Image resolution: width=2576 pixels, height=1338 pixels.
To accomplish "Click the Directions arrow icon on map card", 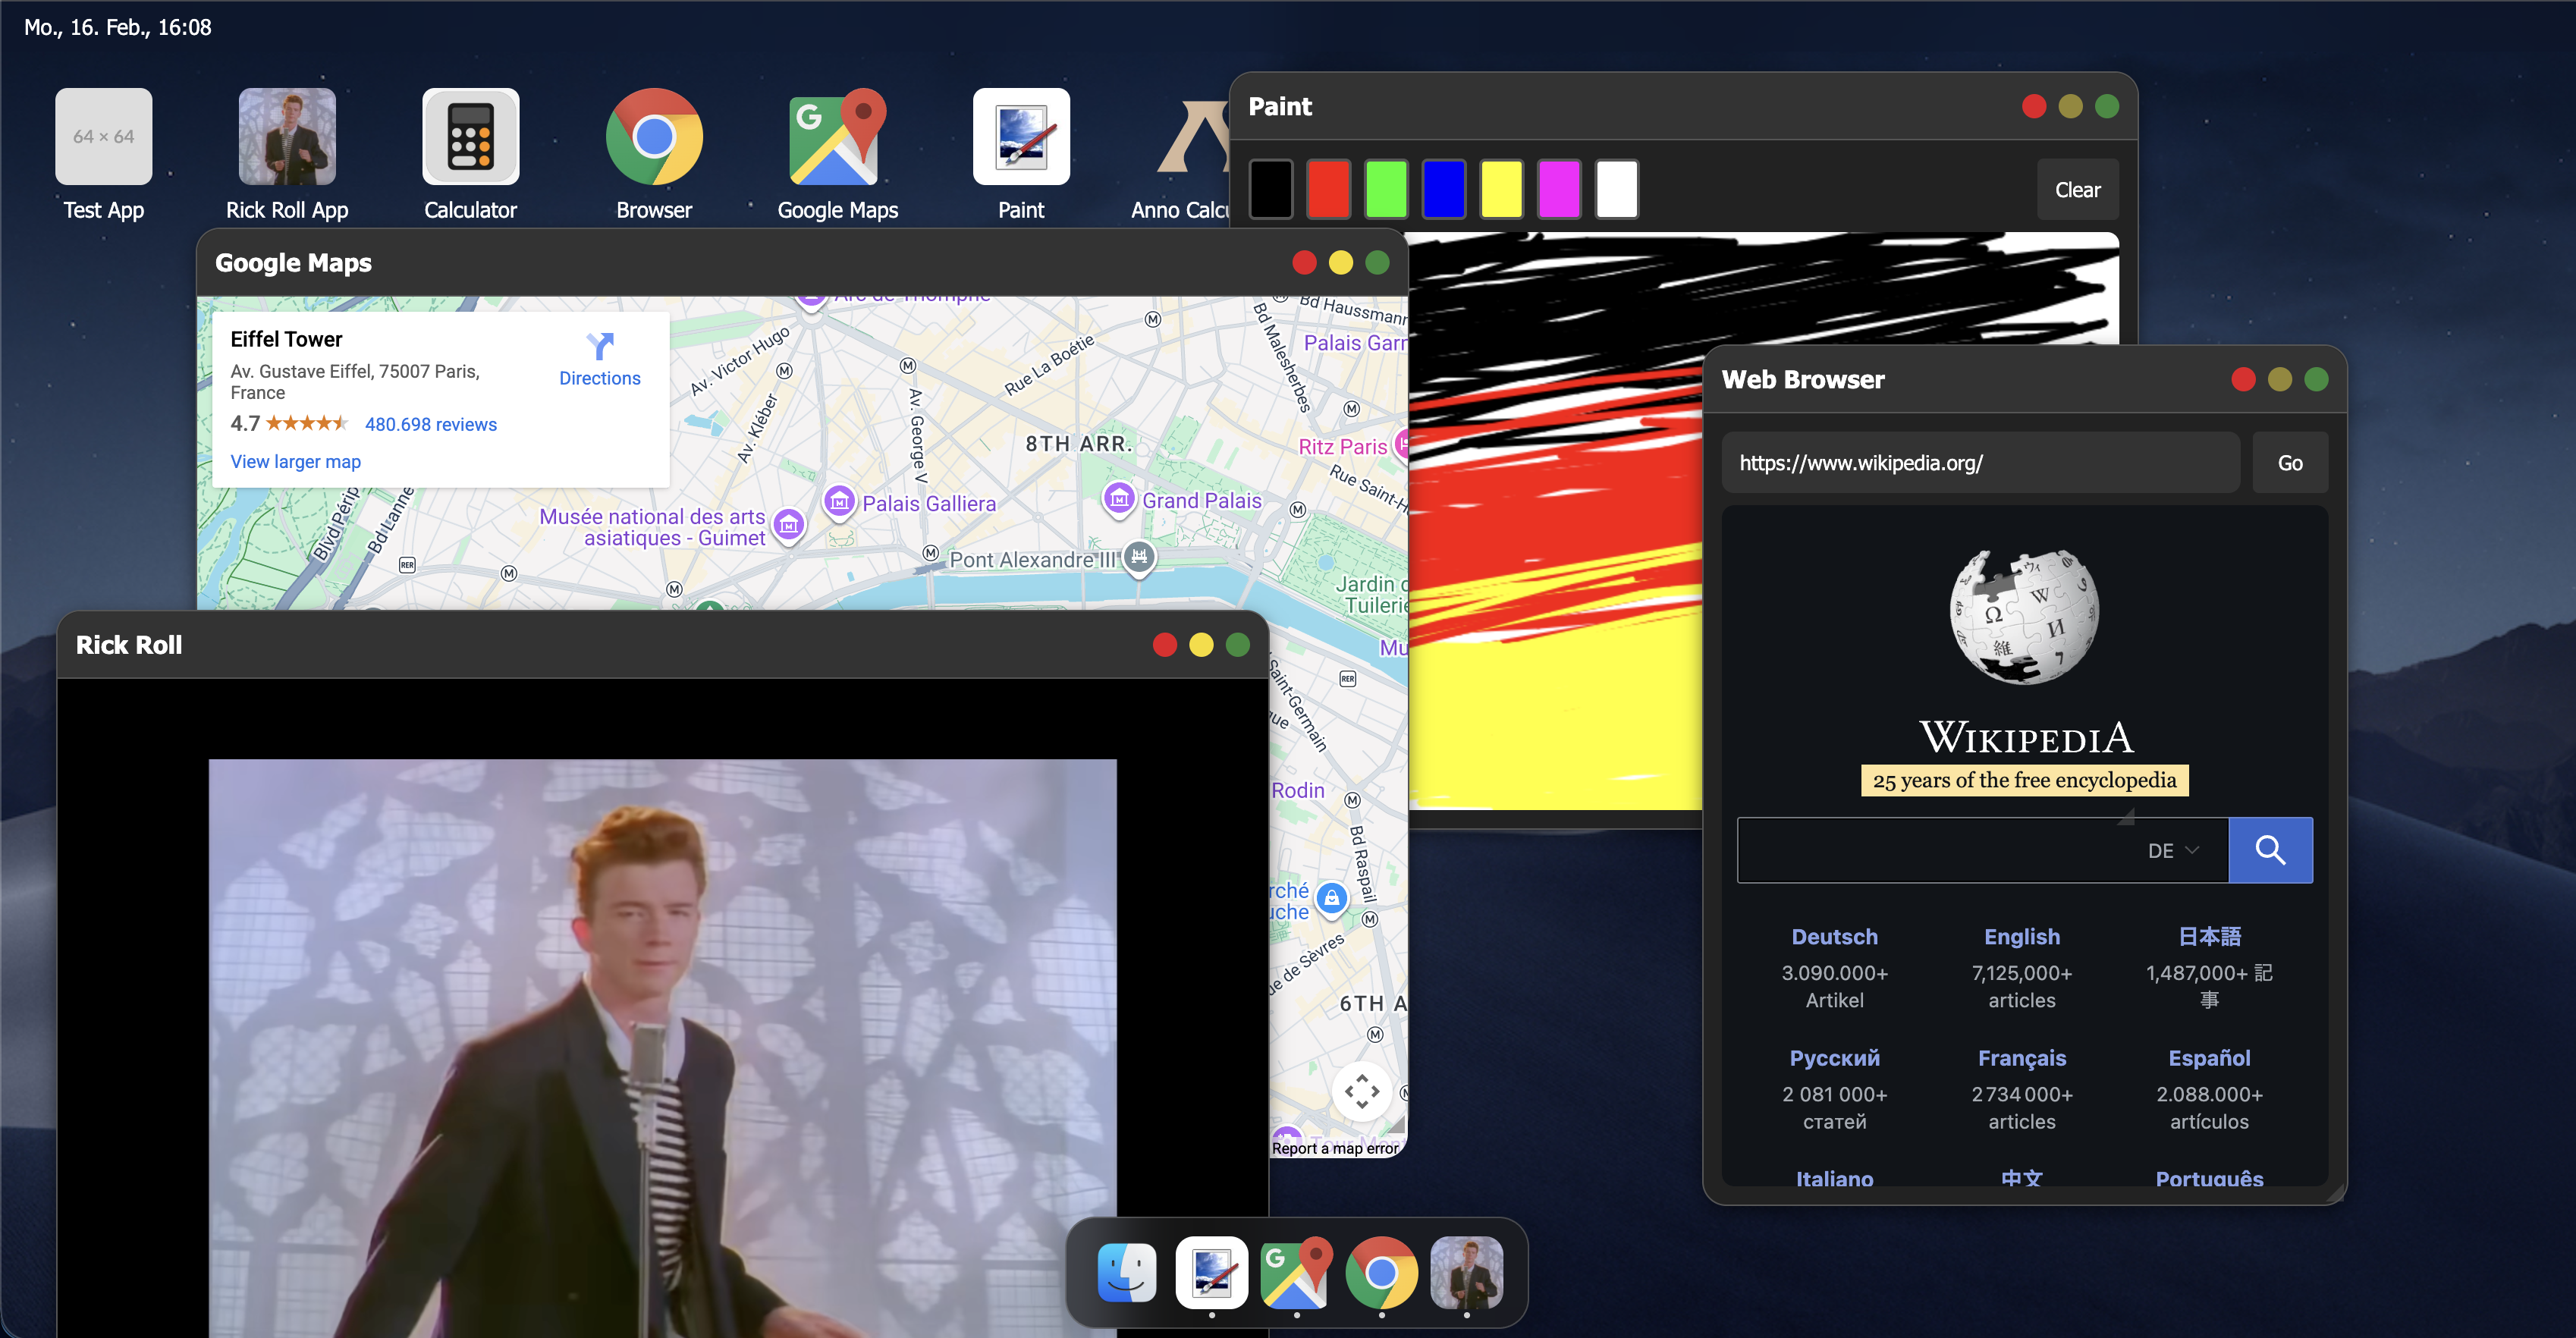I will pos(600,346).
